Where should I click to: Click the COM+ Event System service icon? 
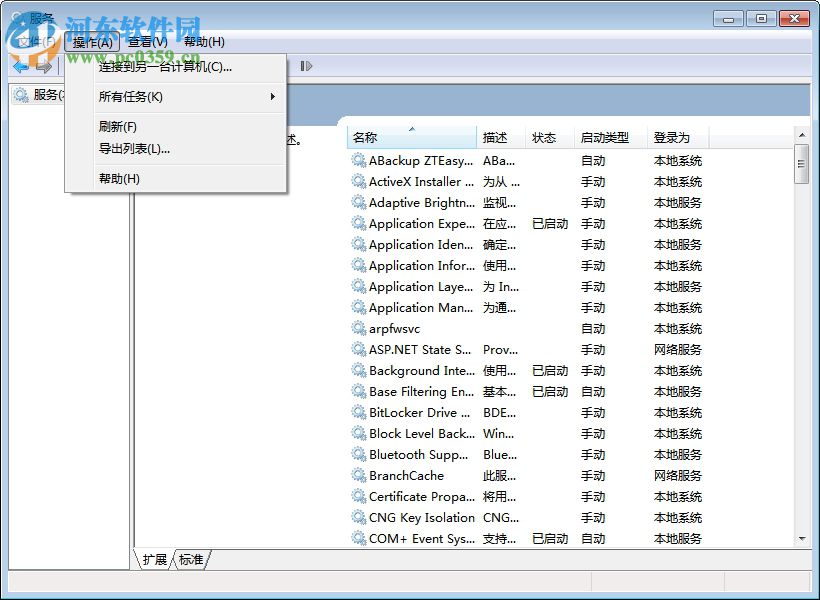coord(357,538)
